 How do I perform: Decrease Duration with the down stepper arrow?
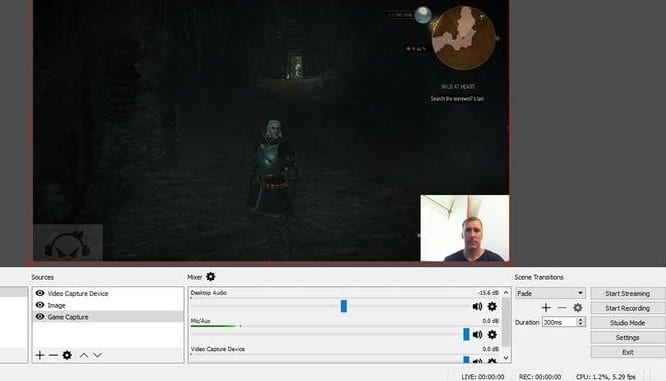pos(581,325)
